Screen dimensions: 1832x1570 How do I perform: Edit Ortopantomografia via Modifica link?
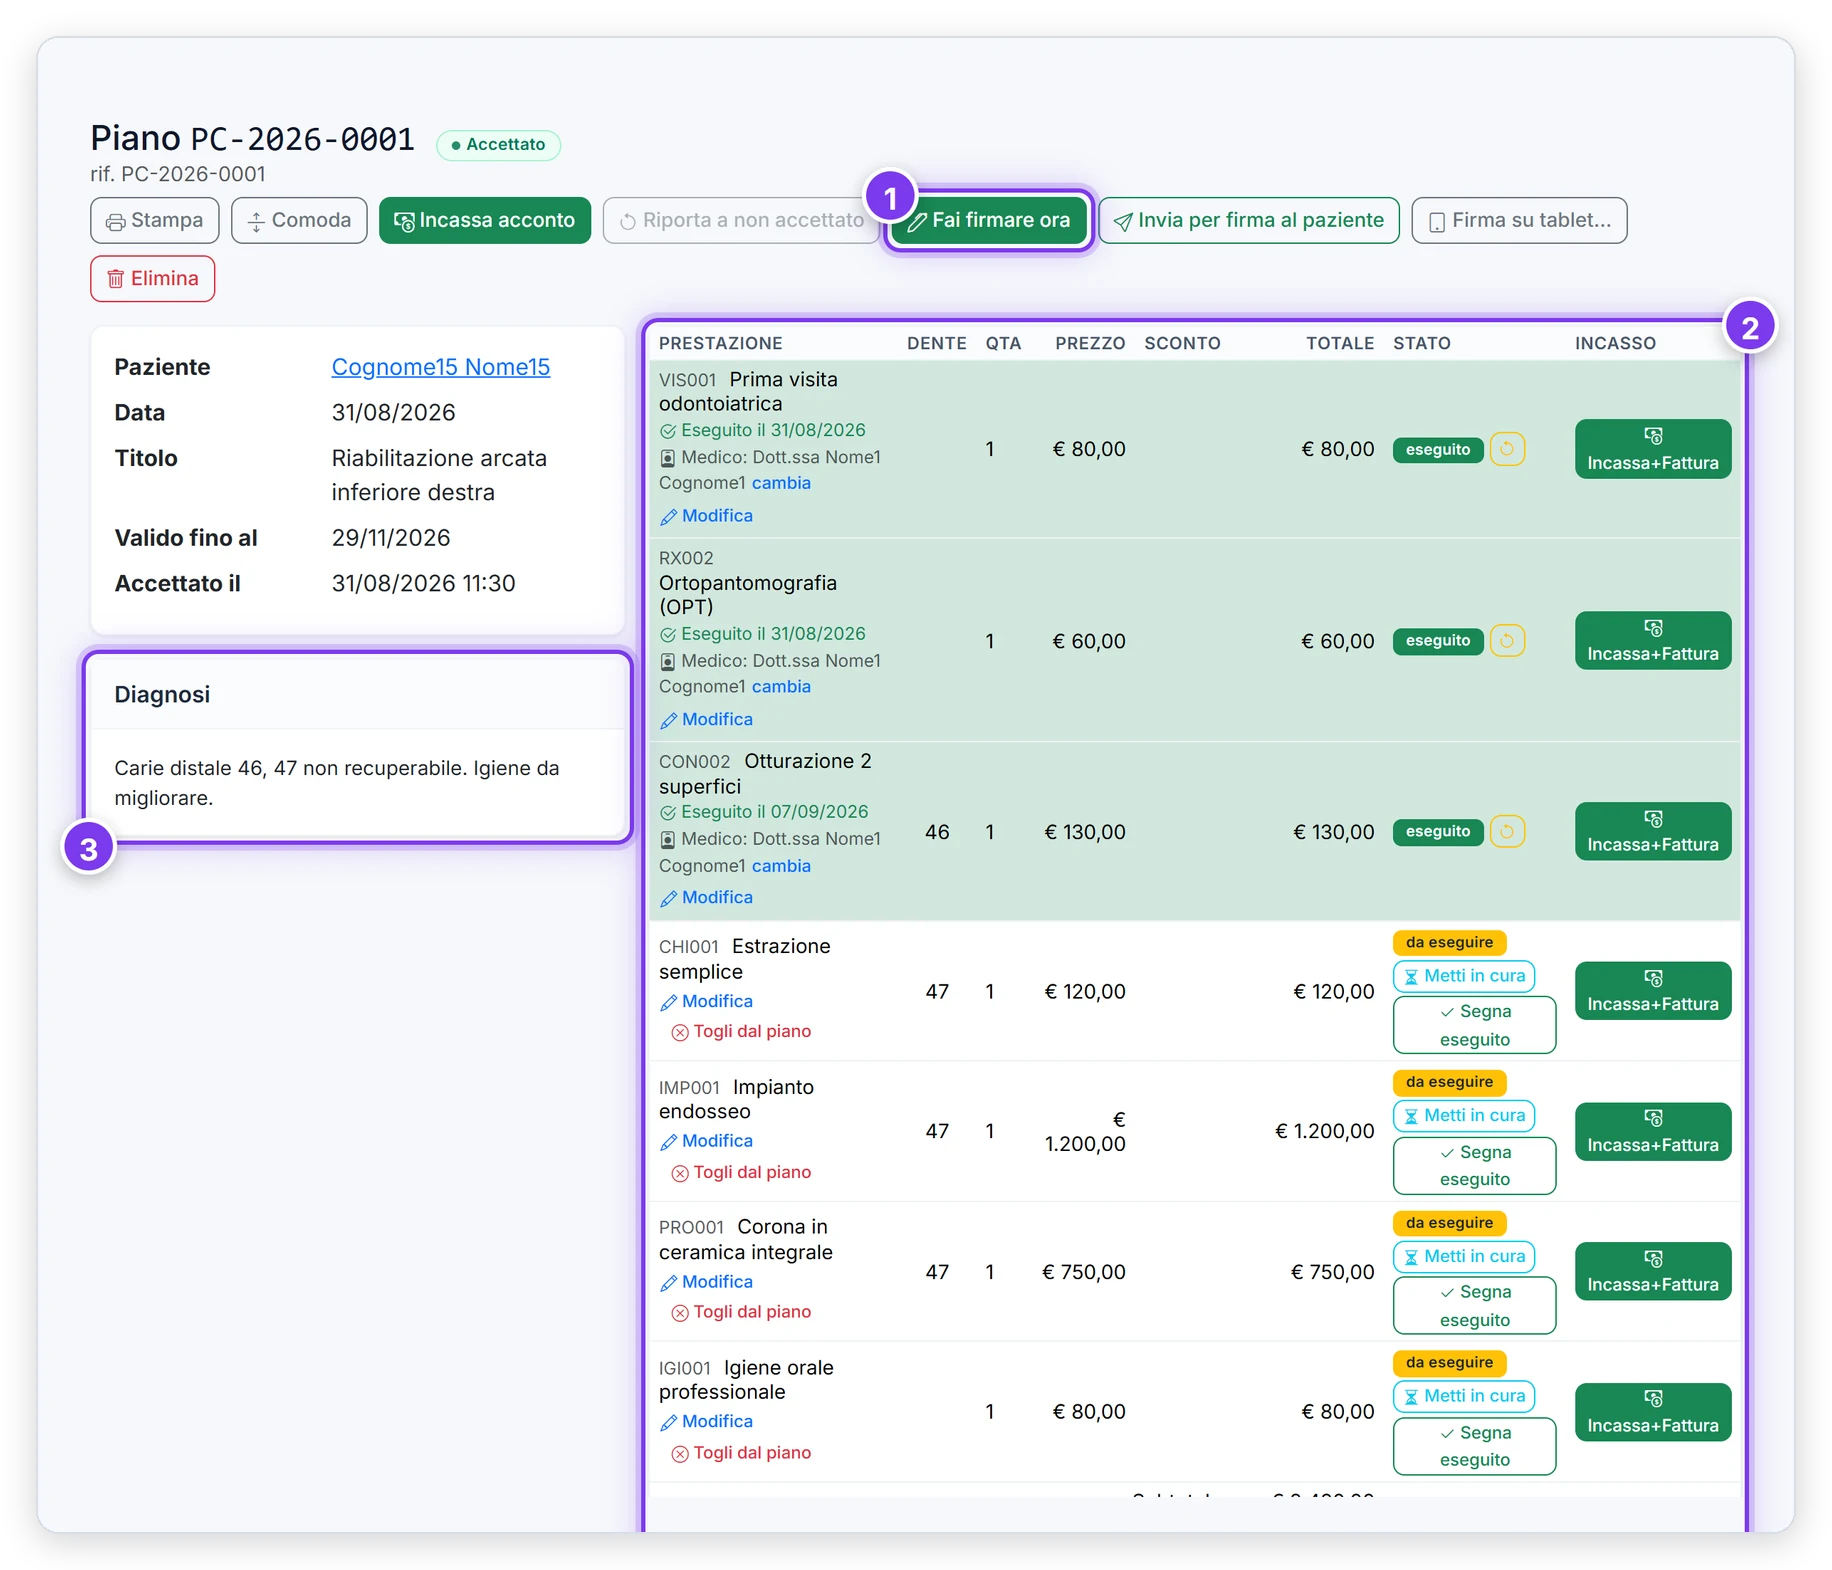[707, 720]
